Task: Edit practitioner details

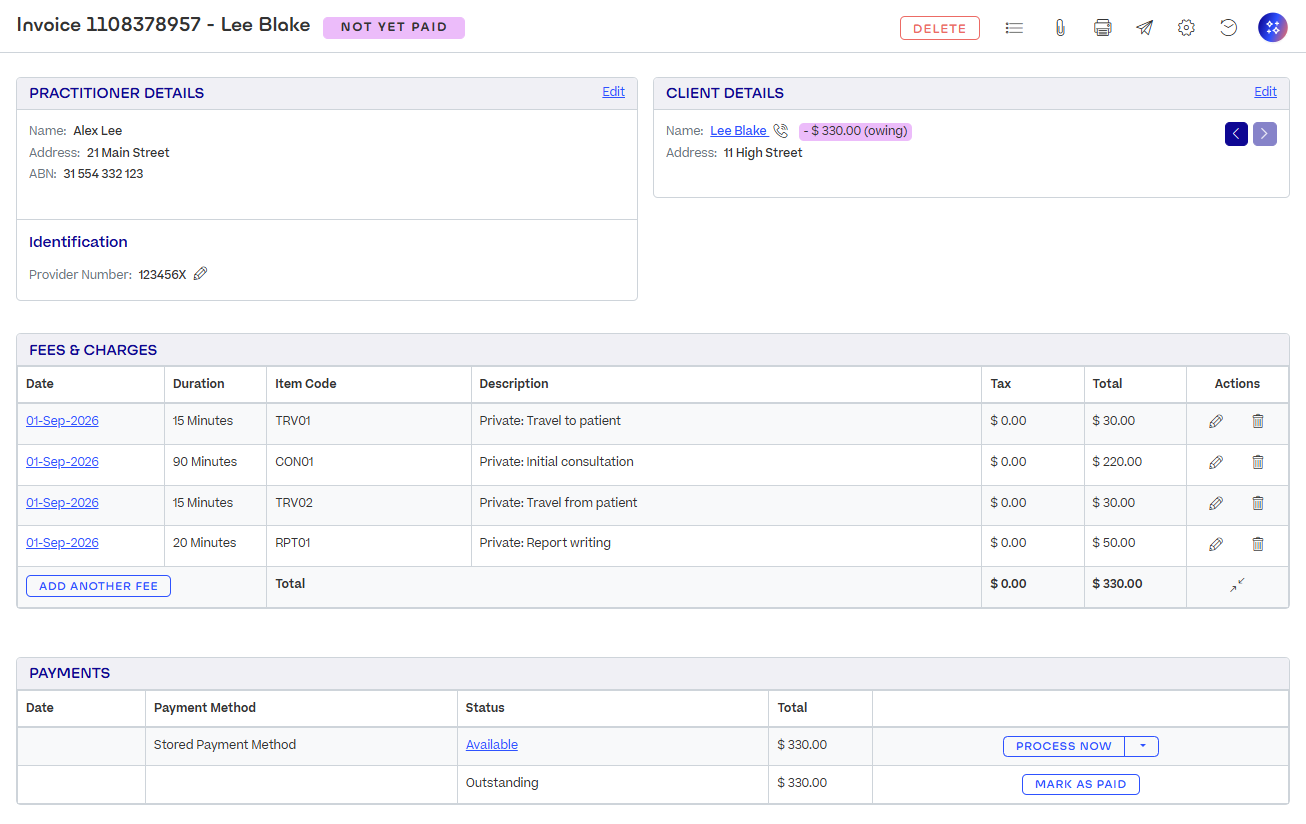Action: click(x=613, y=92)
